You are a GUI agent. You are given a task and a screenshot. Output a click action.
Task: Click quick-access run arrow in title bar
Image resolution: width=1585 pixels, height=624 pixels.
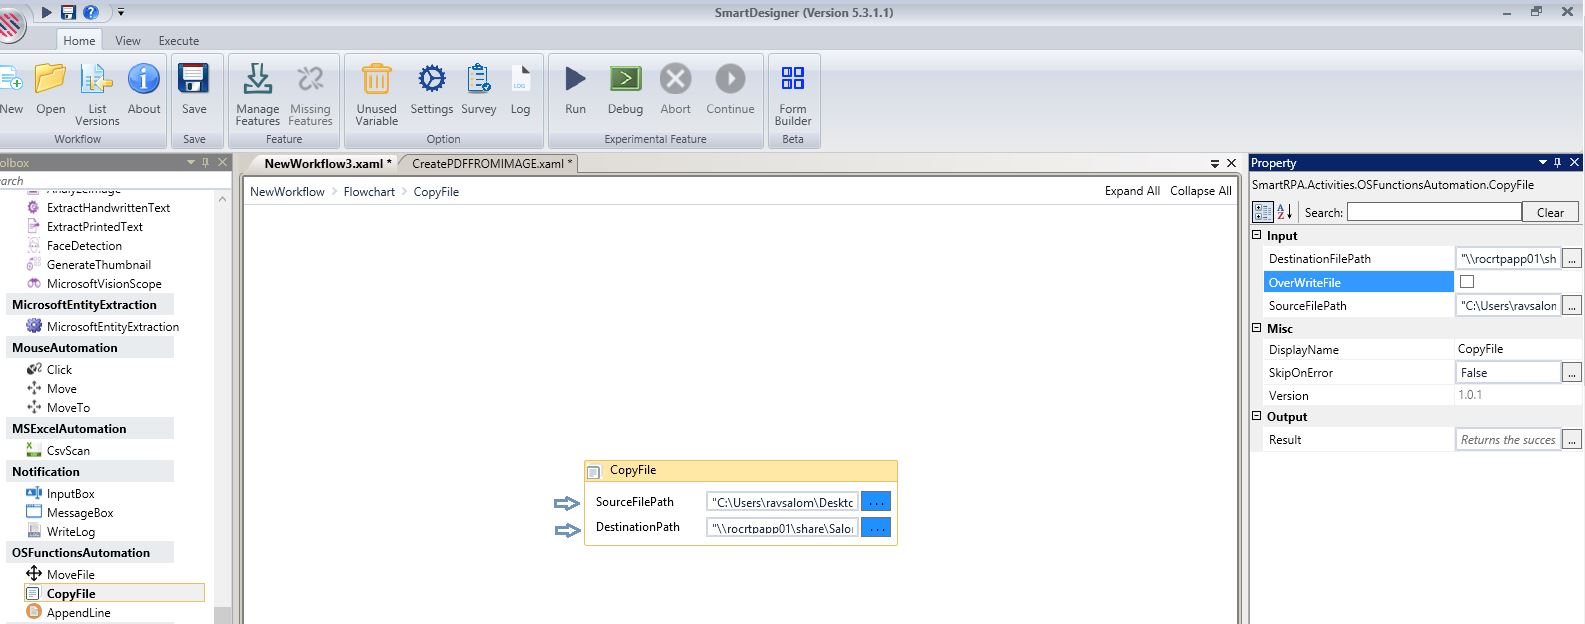point(46,12)
